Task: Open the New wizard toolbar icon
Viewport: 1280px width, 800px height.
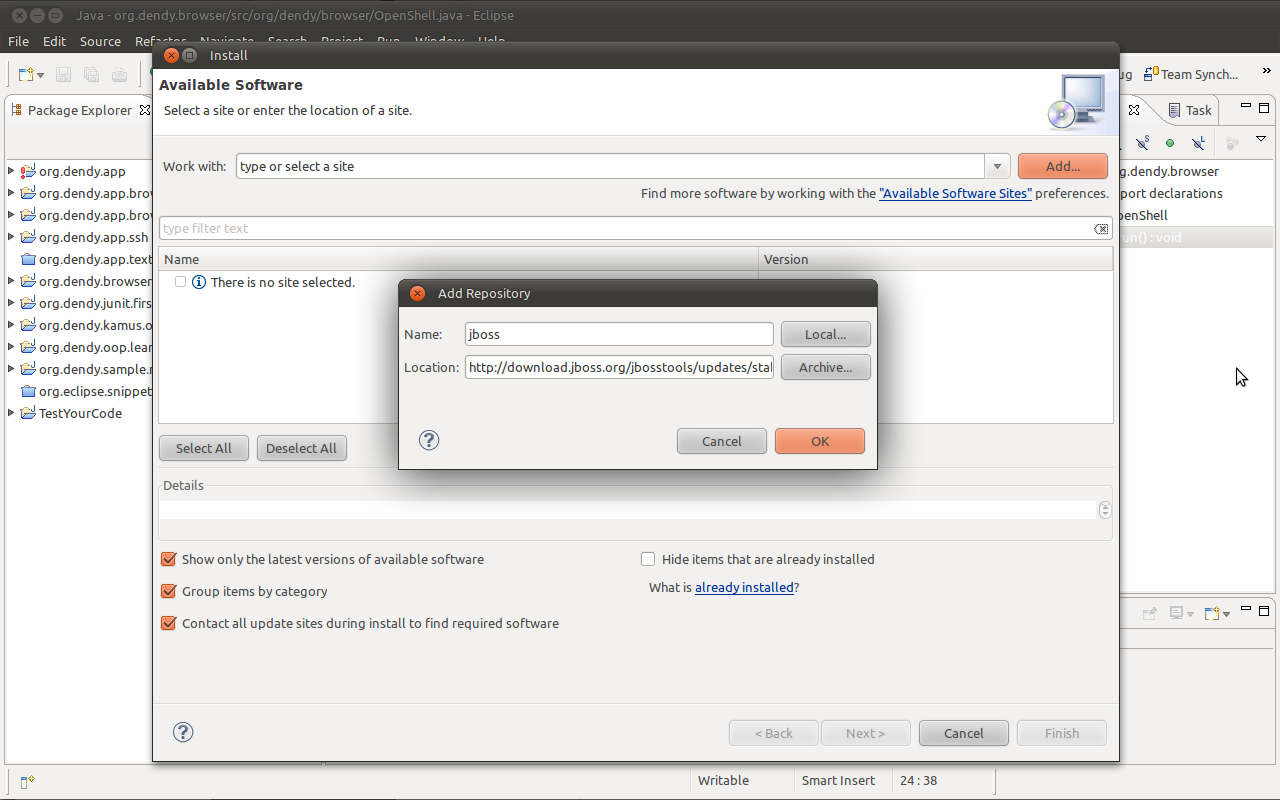Action: [26, 75]
